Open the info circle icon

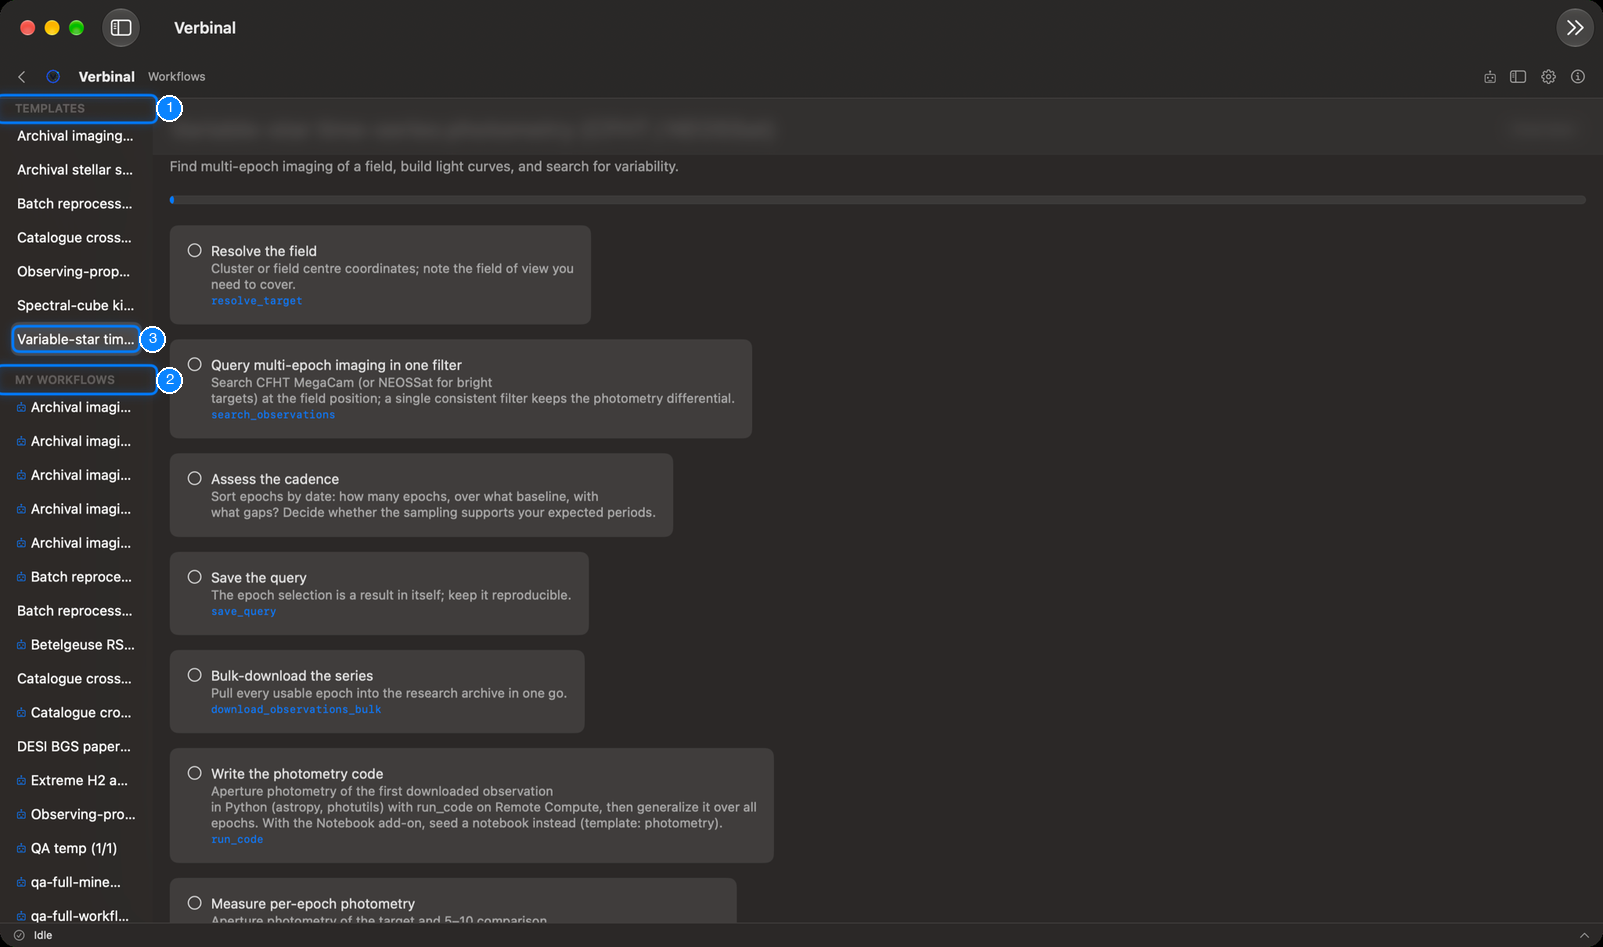pos(1578,77)
